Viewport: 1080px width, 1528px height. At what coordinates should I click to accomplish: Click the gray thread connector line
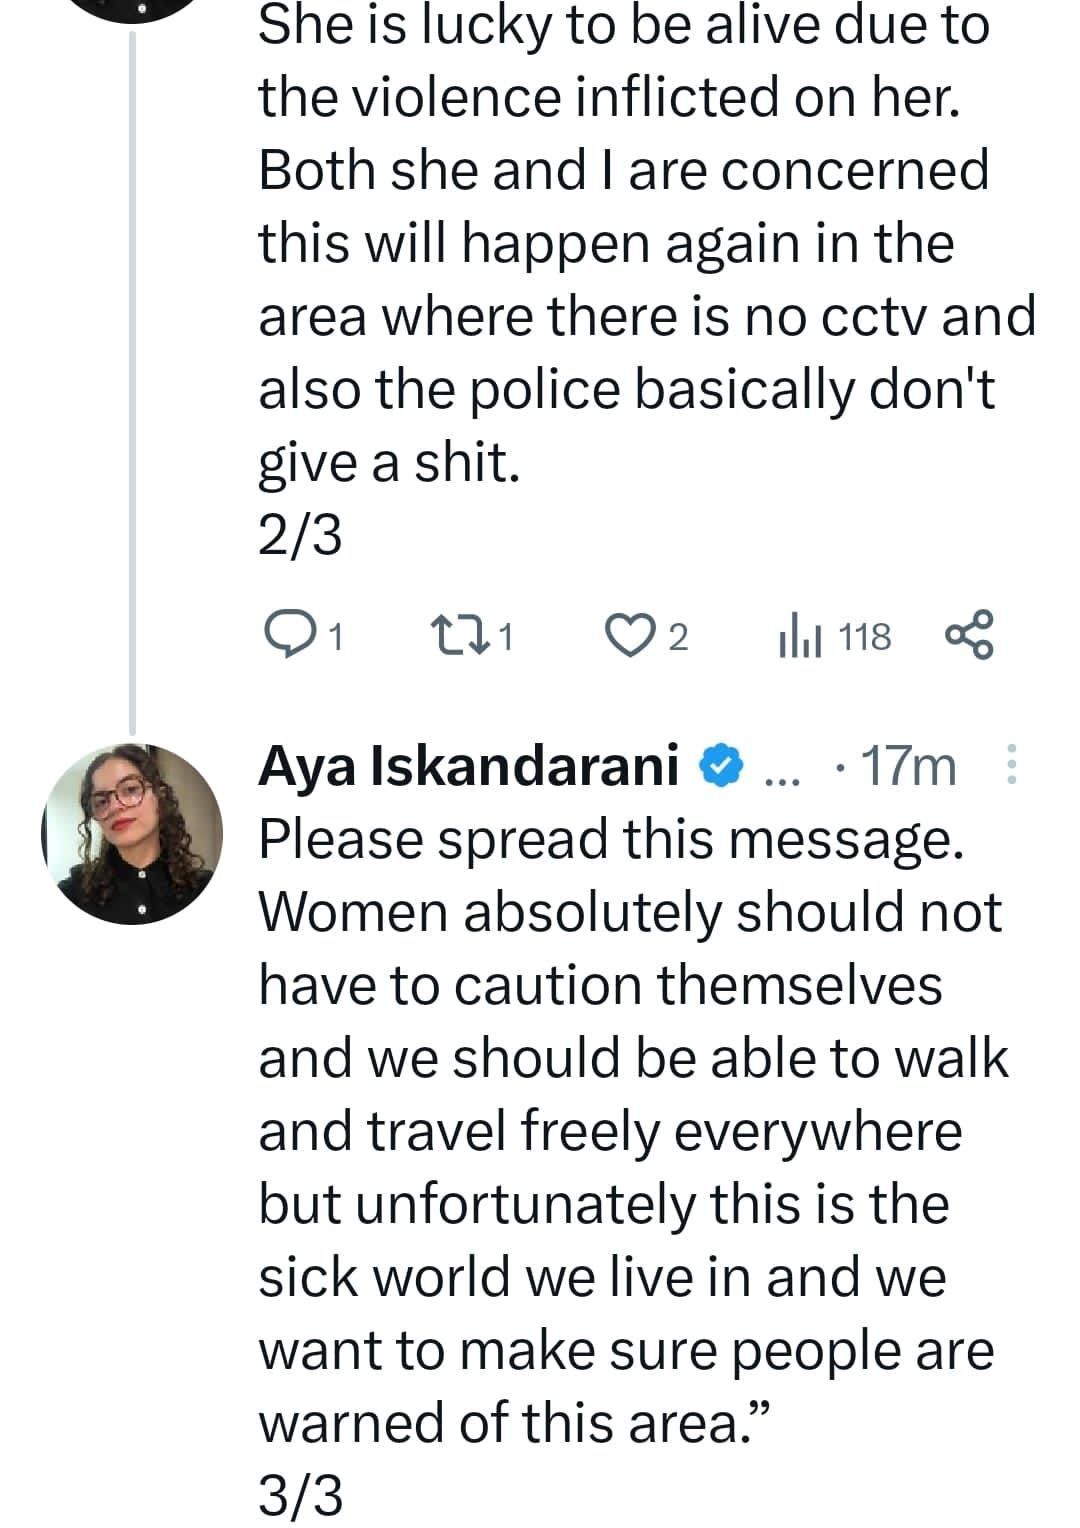tap(131, 380)
